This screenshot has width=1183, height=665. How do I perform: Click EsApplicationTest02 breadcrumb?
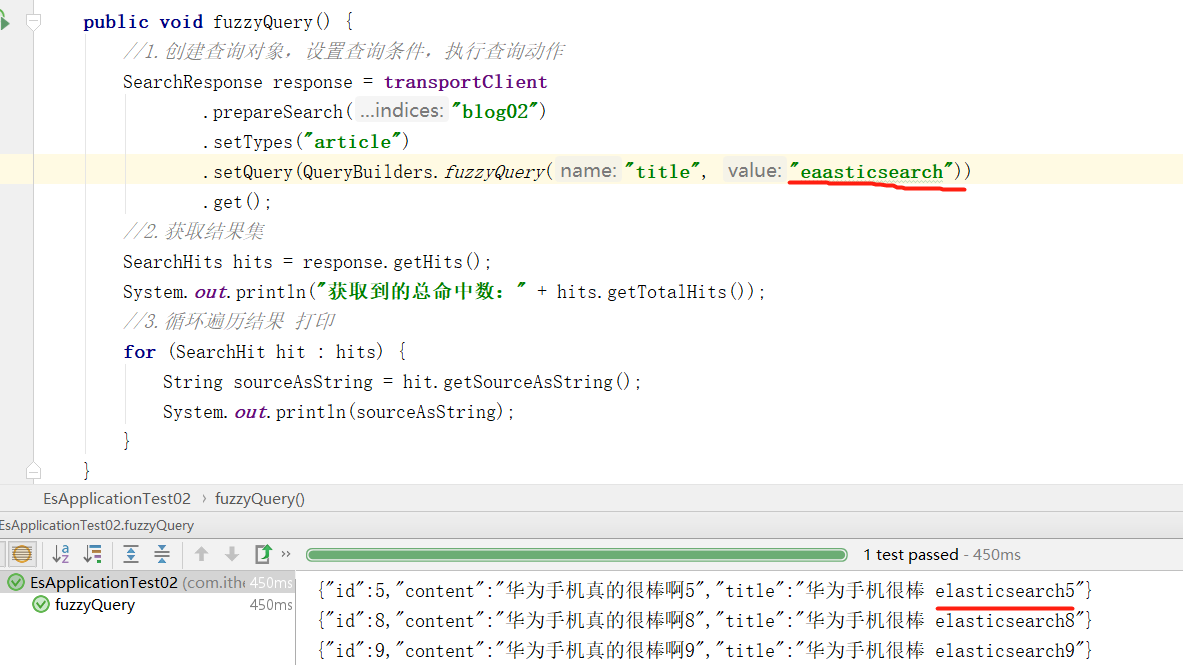(116, 498)
